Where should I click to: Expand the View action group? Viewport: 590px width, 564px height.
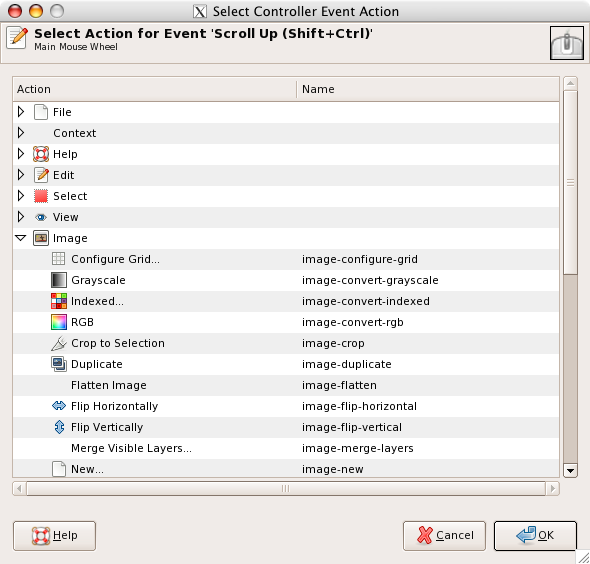click(21, 217)
